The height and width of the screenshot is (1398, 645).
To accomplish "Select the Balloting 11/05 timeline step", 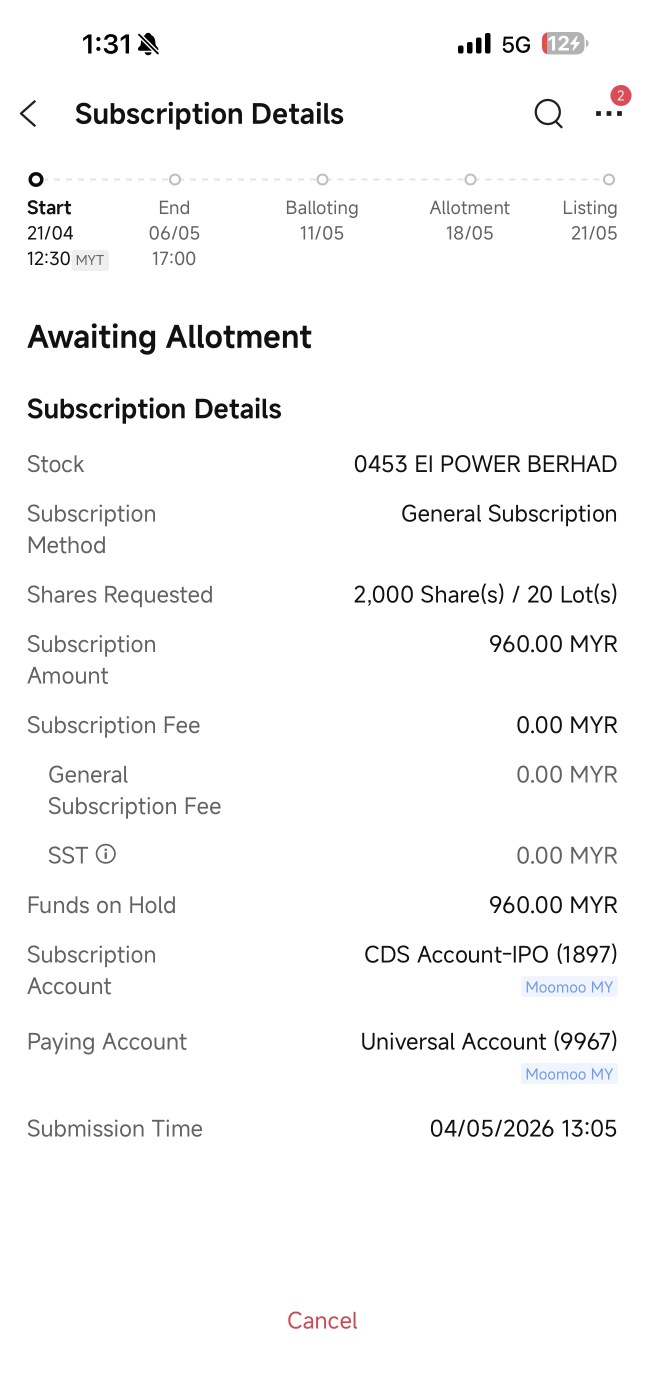I will (x=322, y=206).
